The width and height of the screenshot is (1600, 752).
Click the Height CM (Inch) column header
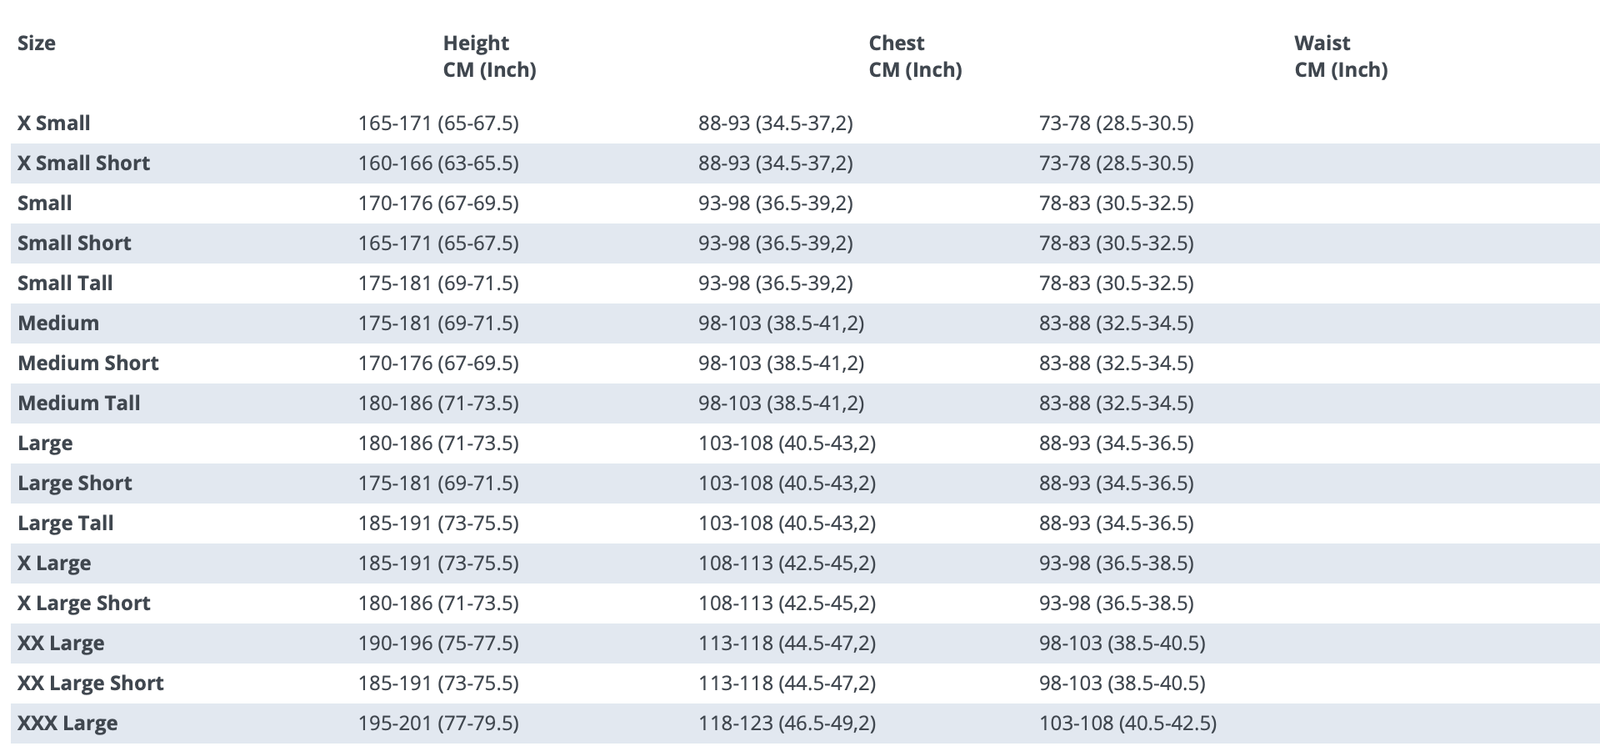coord(489,56)
